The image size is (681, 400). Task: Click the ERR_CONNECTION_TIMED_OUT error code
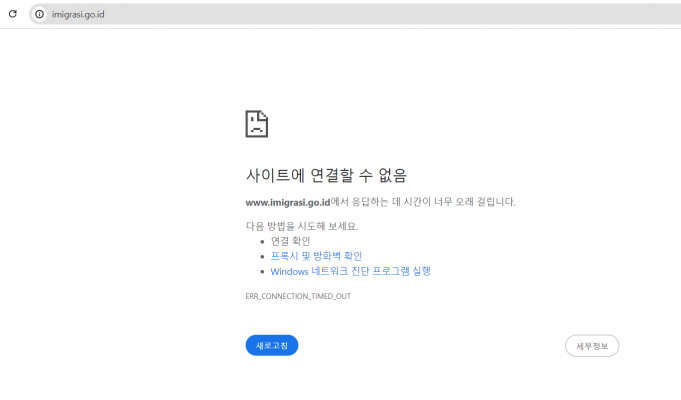(x=298, y=296)
